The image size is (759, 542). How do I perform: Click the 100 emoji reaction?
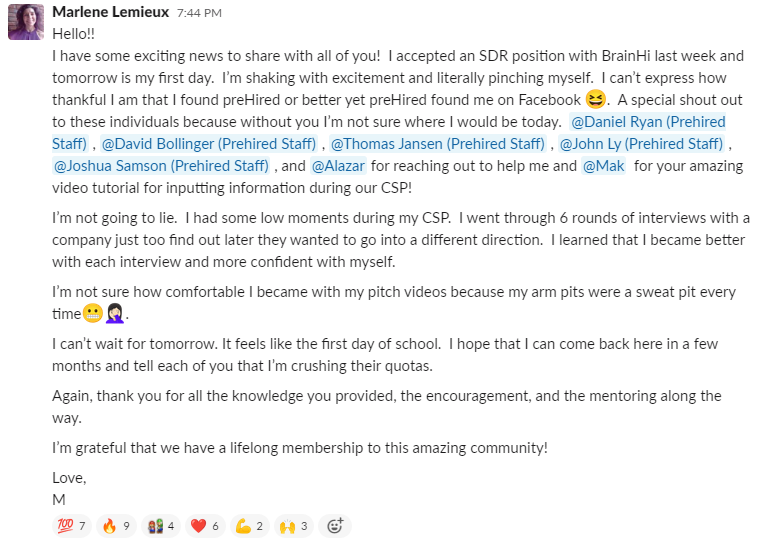[70, 525]
